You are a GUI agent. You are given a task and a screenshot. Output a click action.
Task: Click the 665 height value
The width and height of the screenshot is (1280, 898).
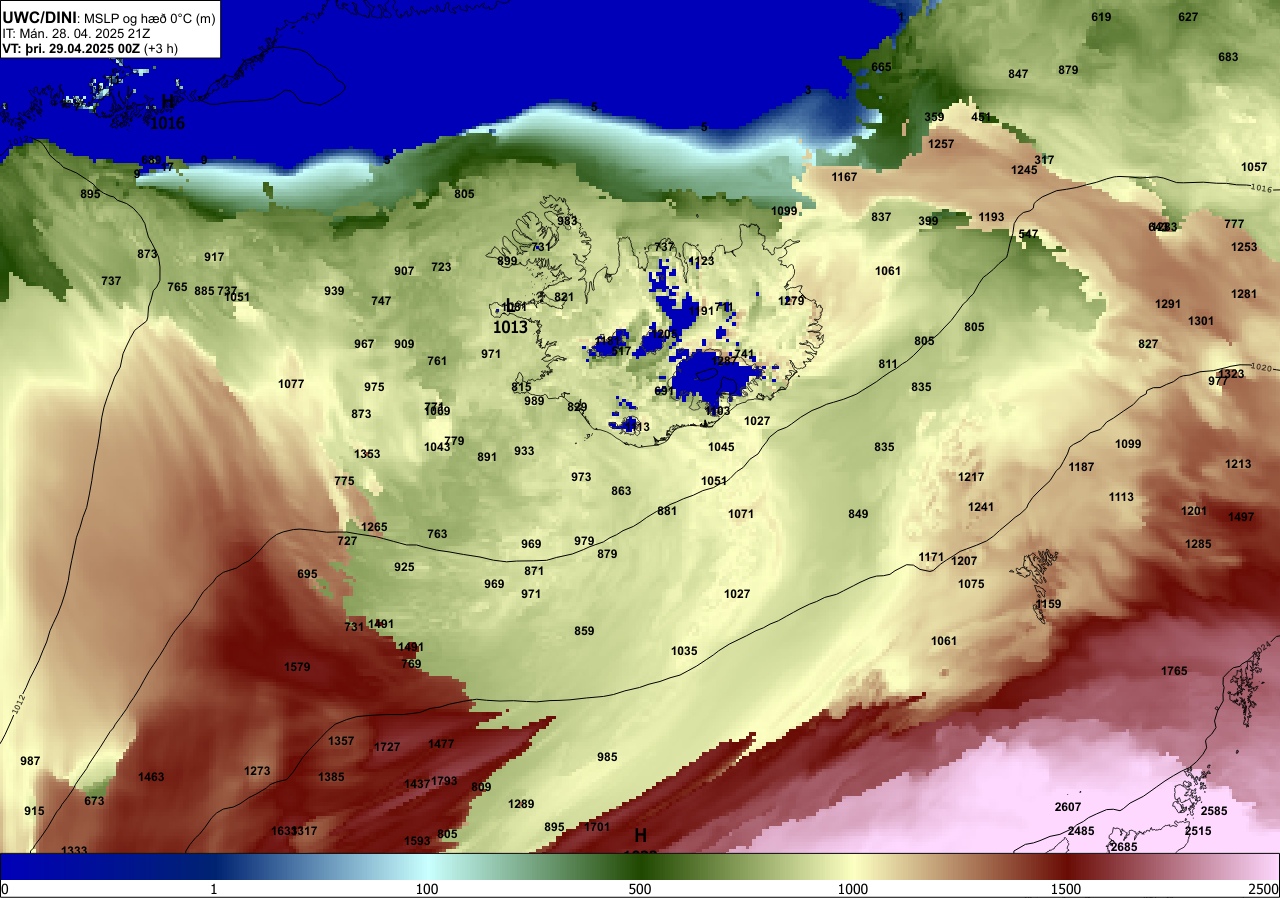[881, 67]
